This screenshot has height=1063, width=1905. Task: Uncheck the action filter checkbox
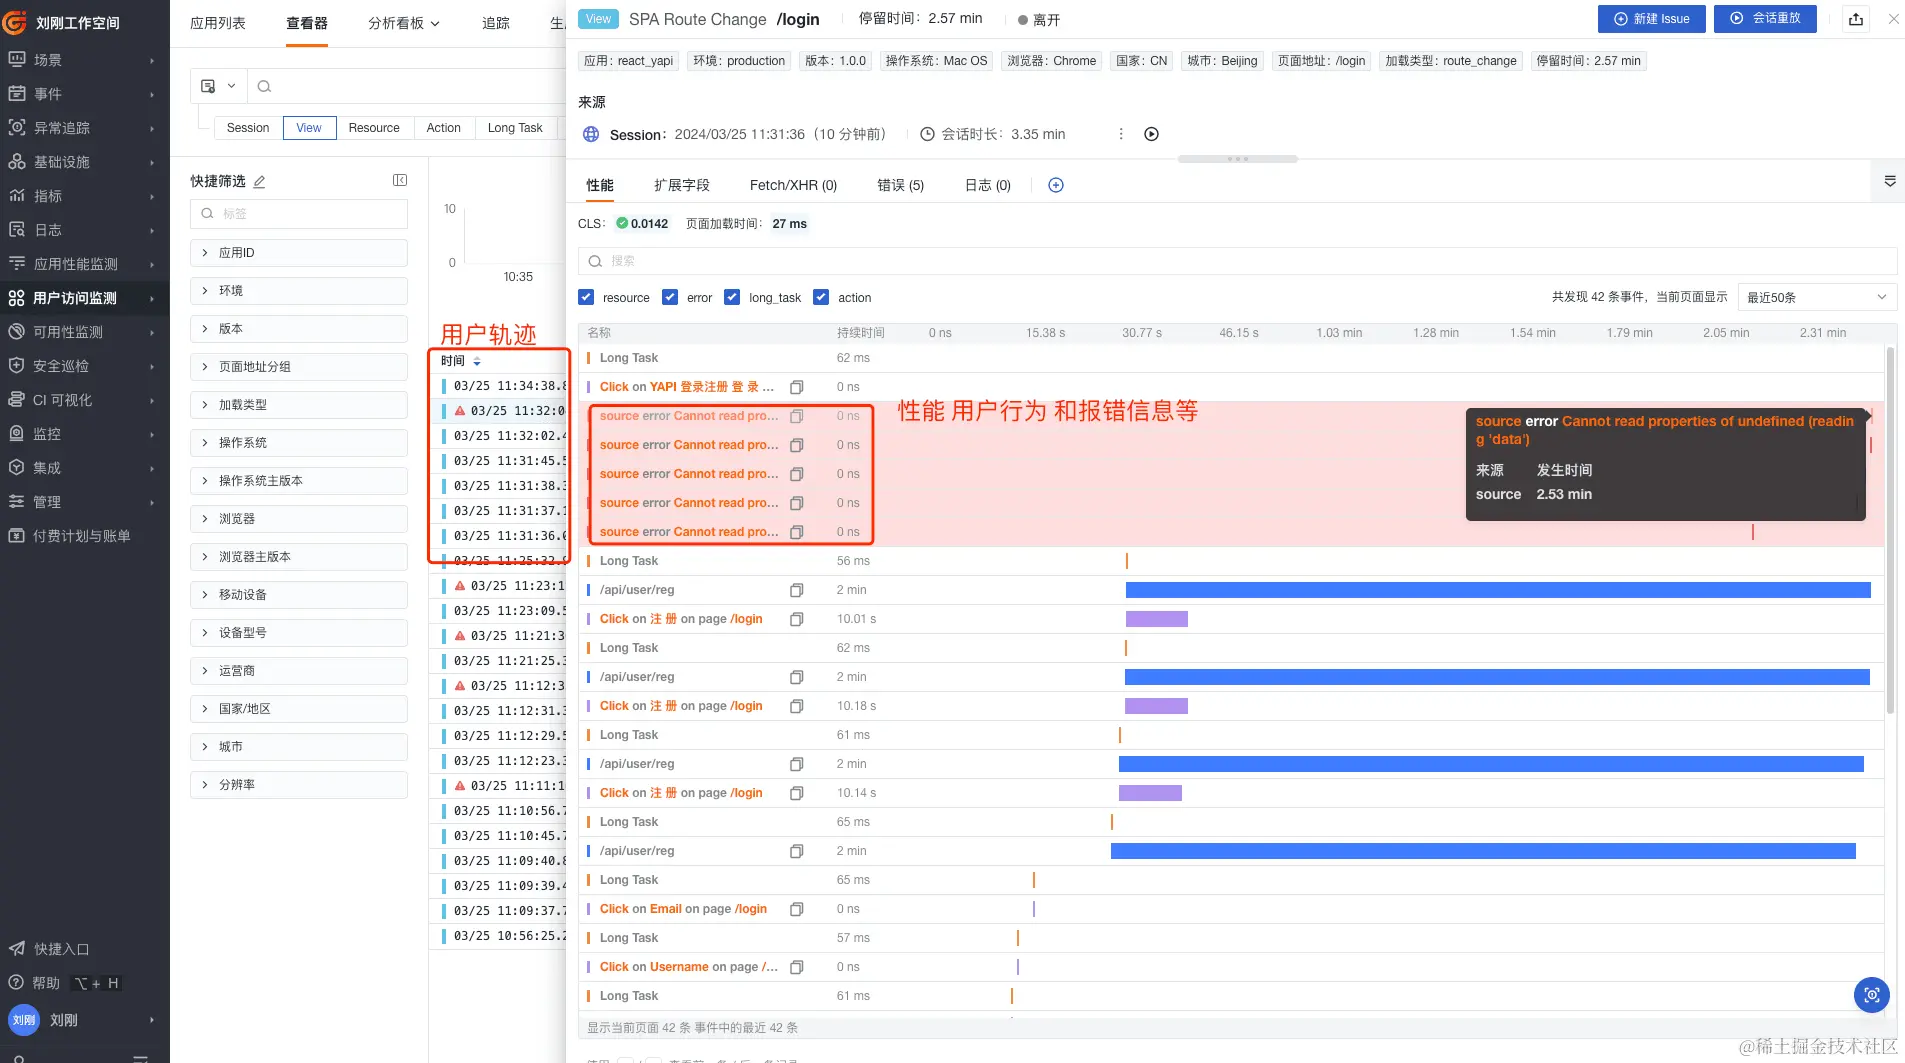[x=821, y=297]
